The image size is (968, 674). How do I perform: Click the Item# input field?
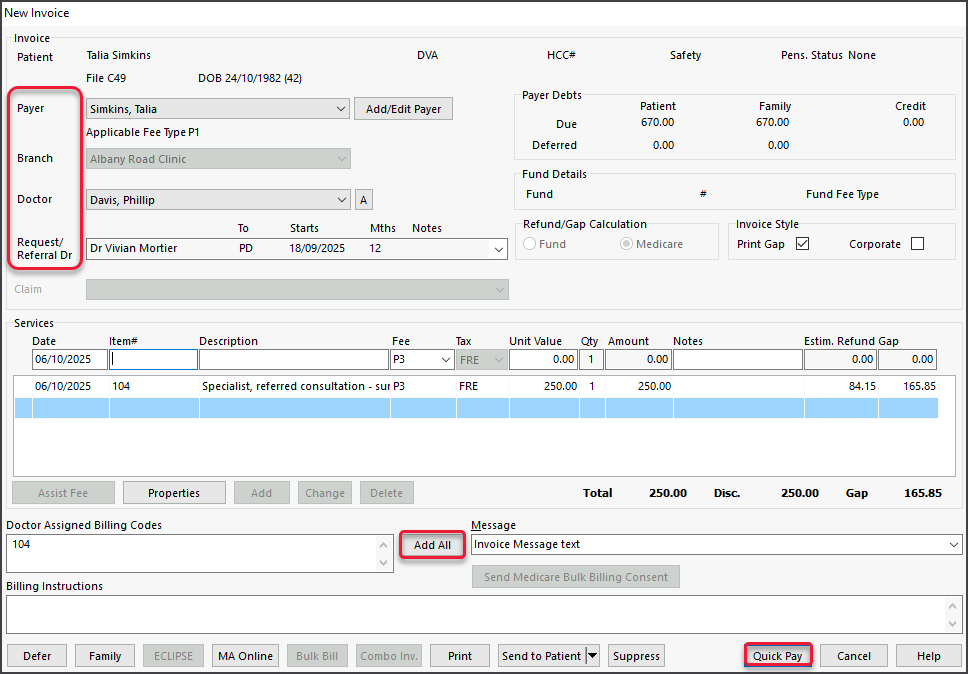[x=154, y=359]
